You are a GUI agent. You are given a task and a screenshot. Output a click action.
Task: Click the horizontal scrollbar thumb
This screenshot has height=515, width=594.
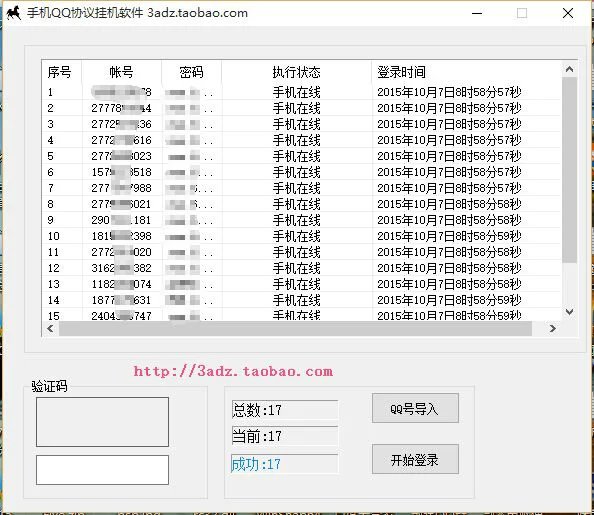pos(295,329)
